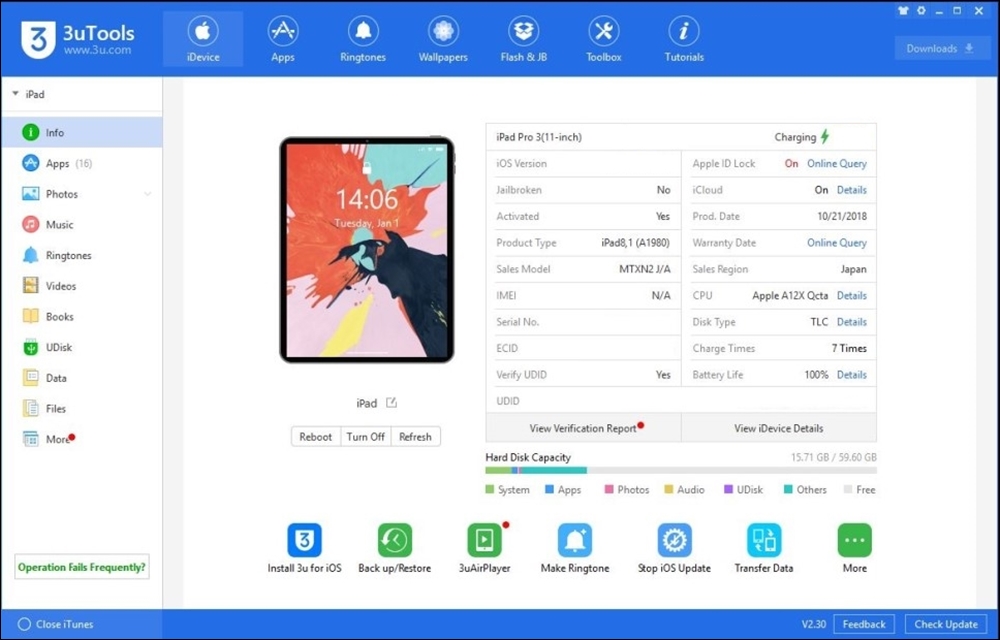Click the green Charging bolt icon
Image resolution: width=1000 pixels, height=640 pixels.
click(x=825, y=136)
